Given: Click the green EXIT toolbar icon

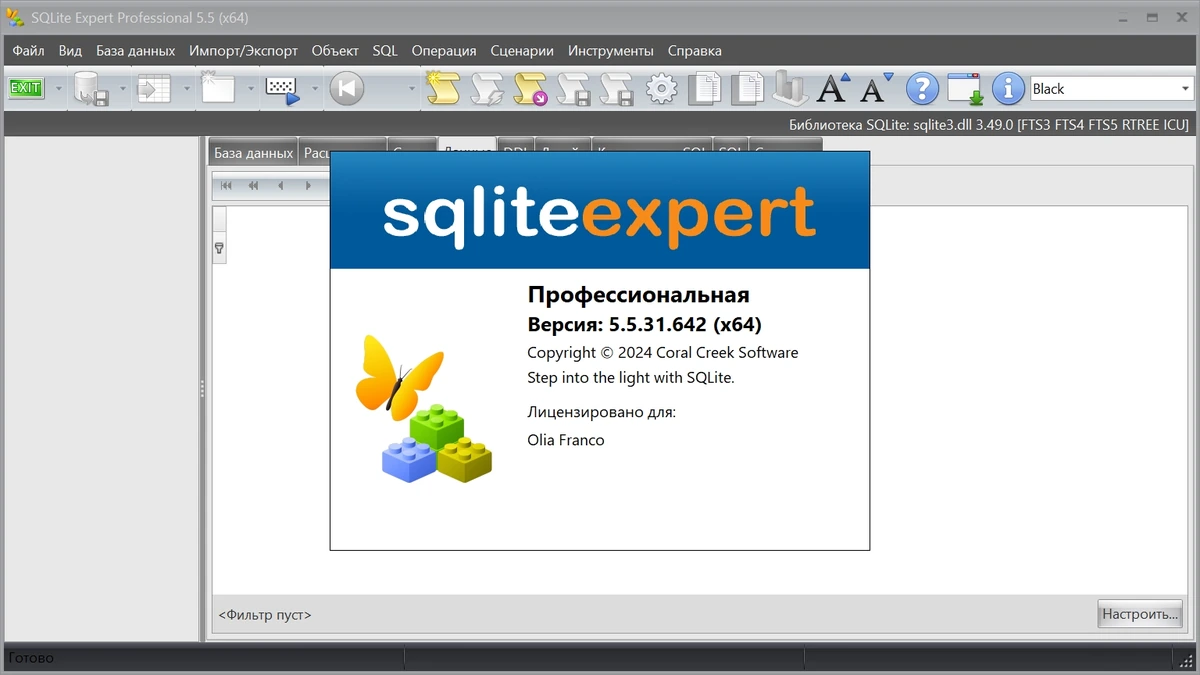Looking at the screenshot, I should coord(26,88).
